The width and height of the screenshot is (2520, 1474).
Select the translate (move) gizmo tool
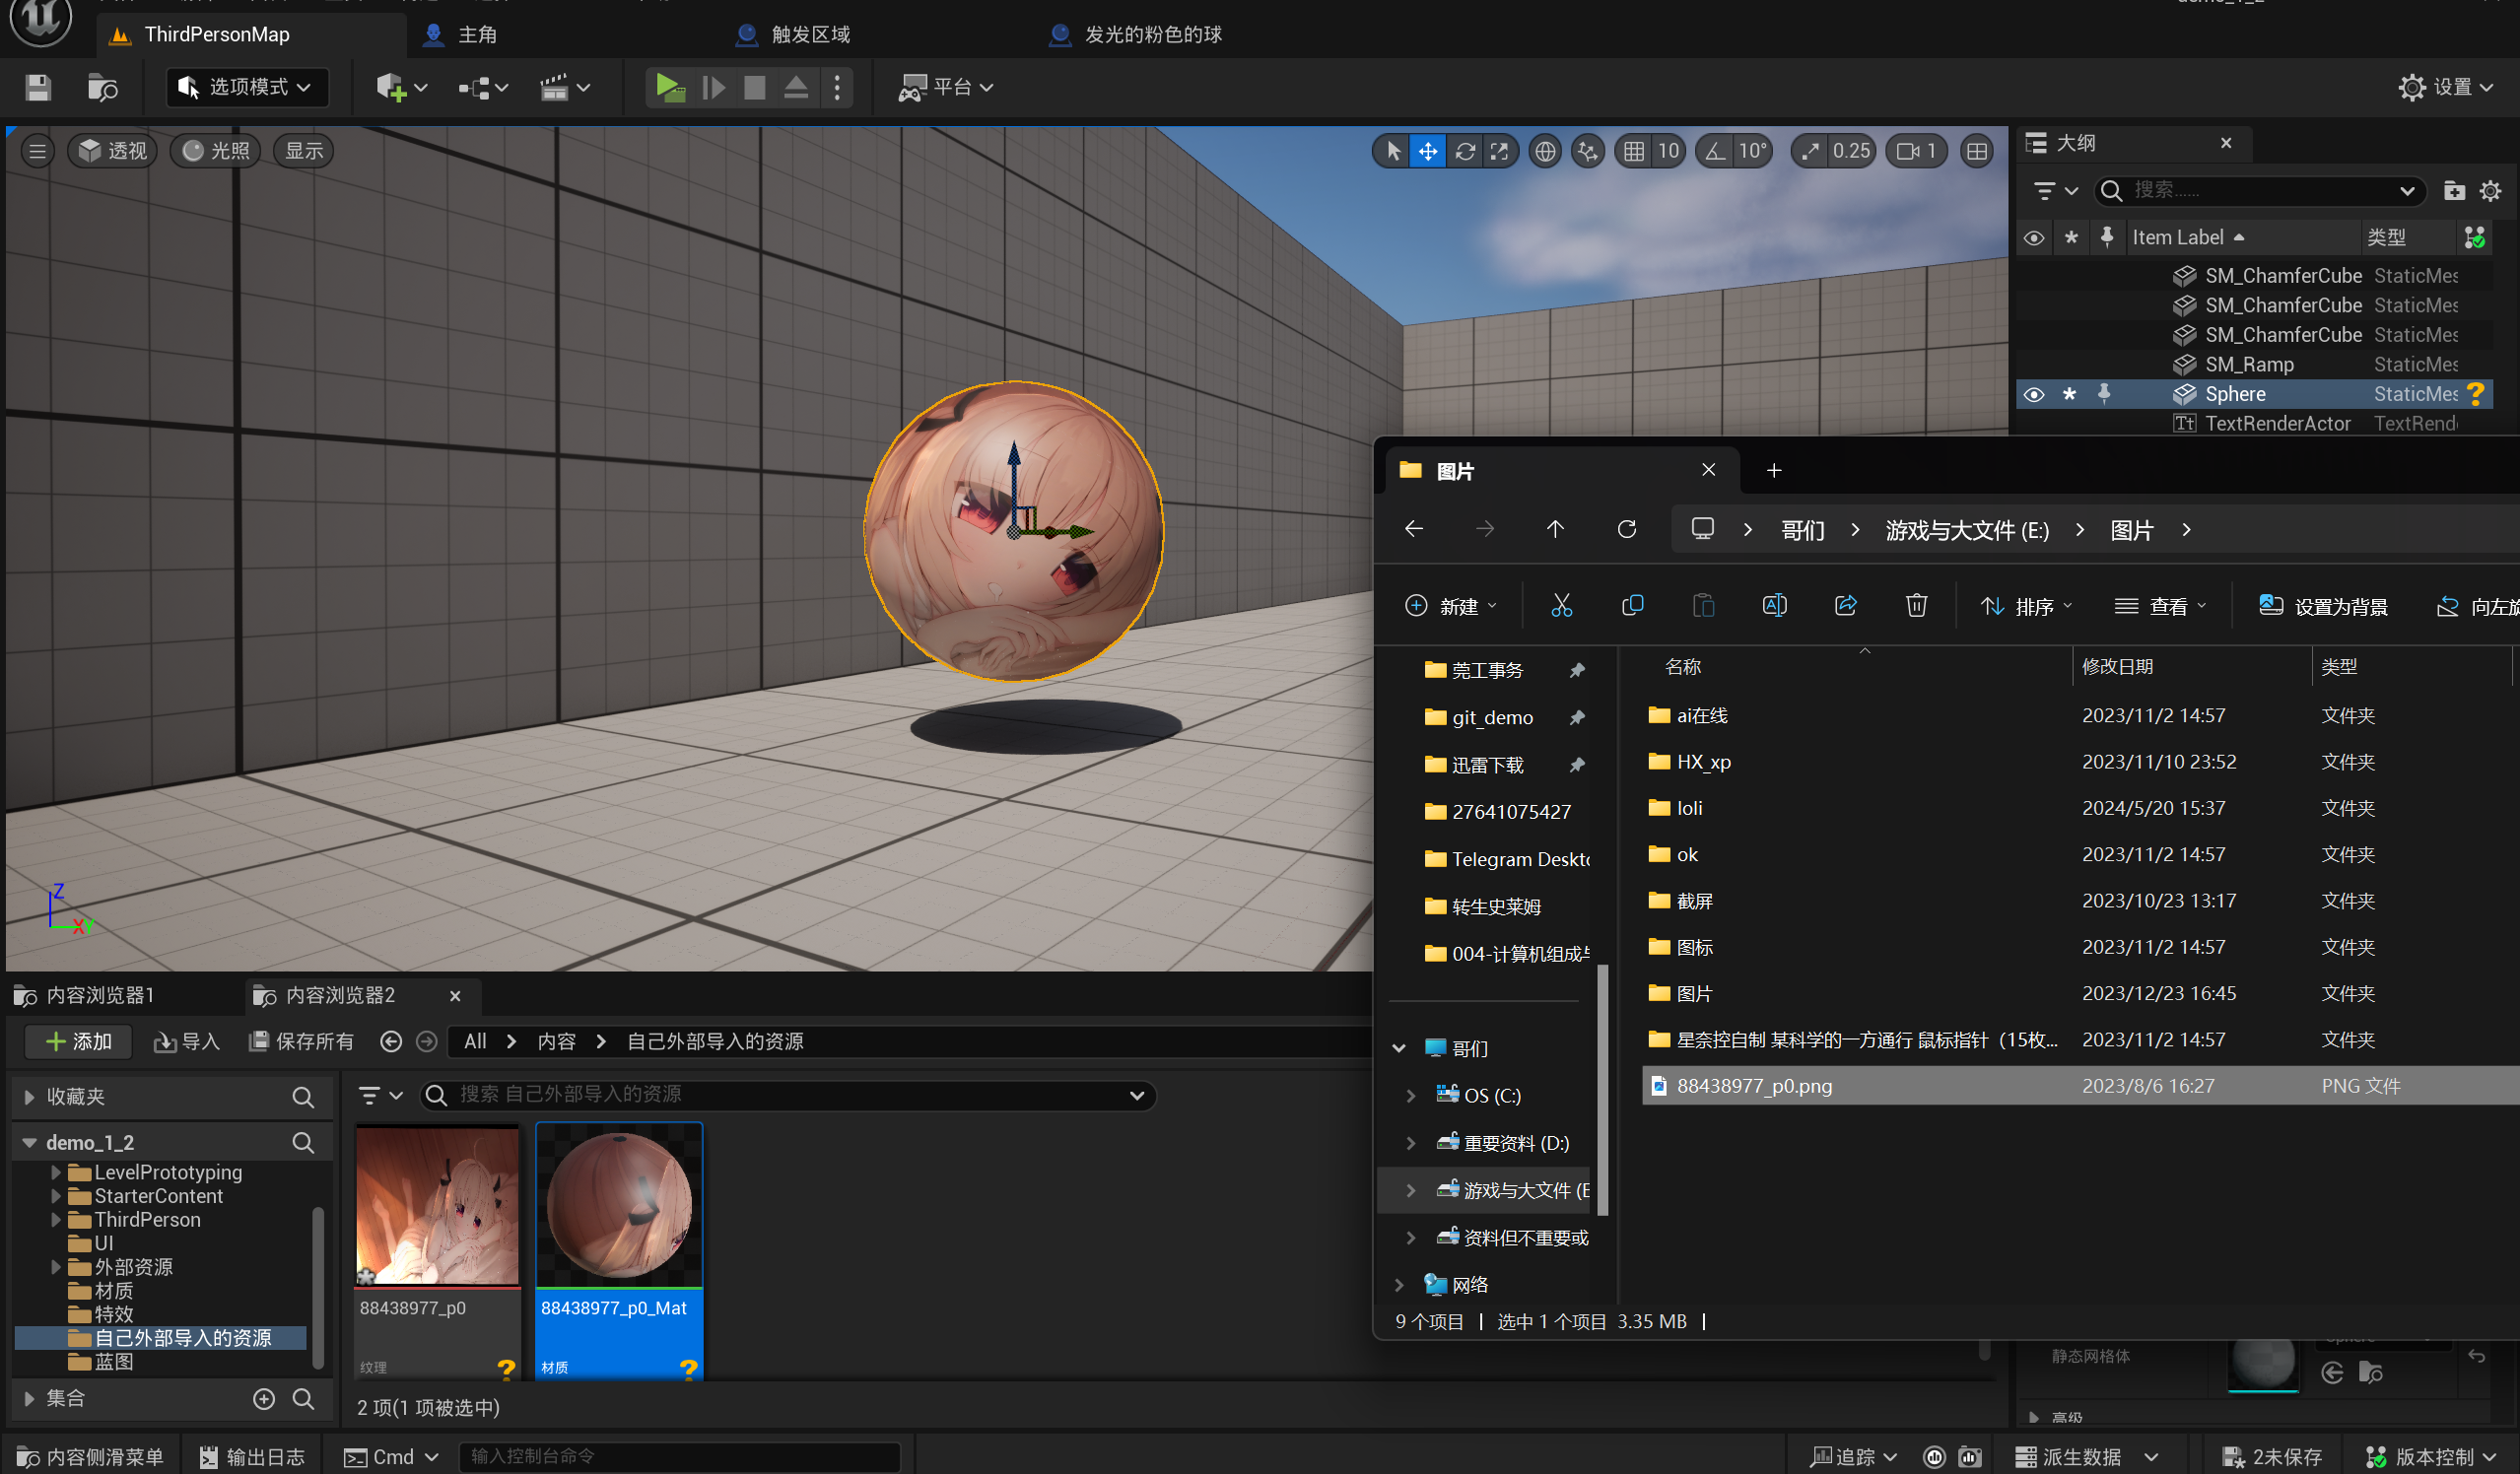[x=1428, y=151]
